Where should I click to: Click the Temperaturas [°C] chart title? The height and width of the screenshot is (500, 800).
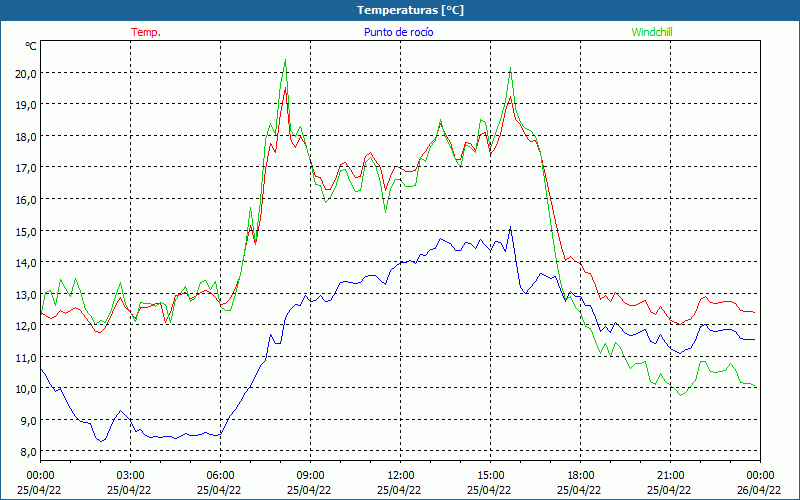(410, 10)
